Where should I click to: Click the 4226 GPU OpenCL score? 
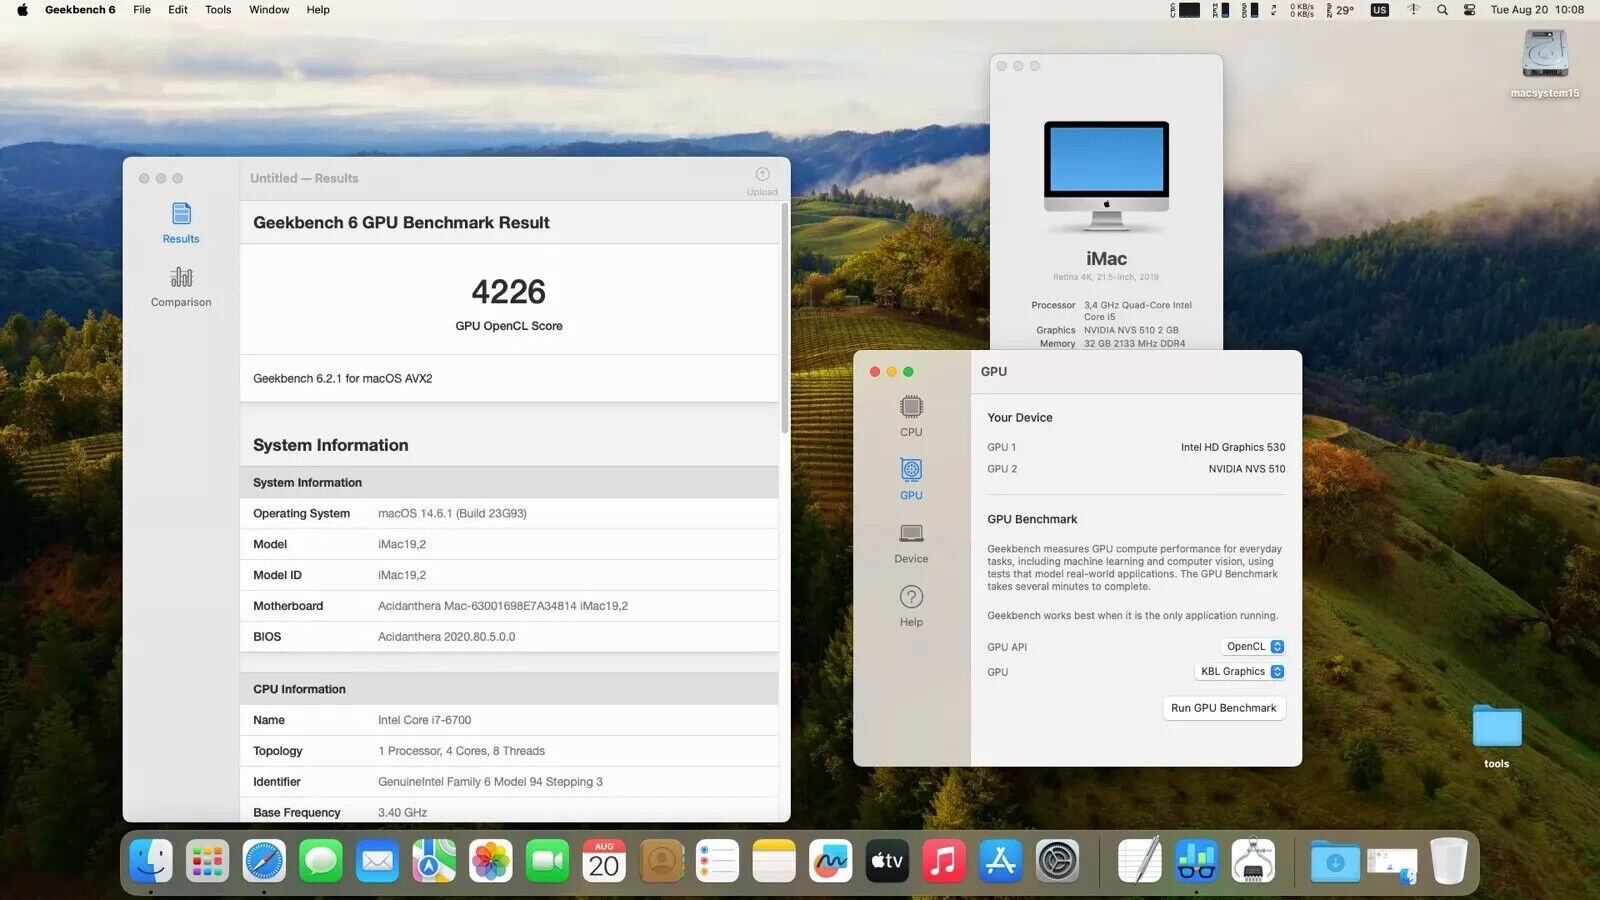click(x=509, y=292)
